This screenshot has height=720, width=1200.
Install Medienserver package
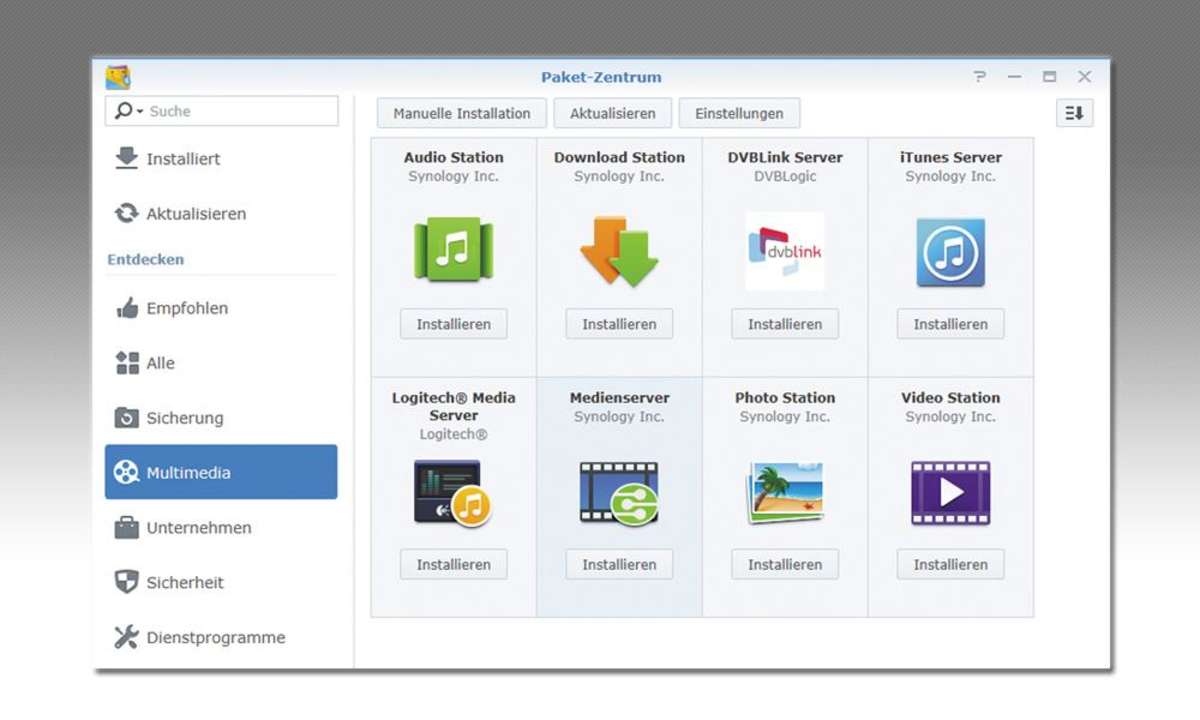(619, 564)
